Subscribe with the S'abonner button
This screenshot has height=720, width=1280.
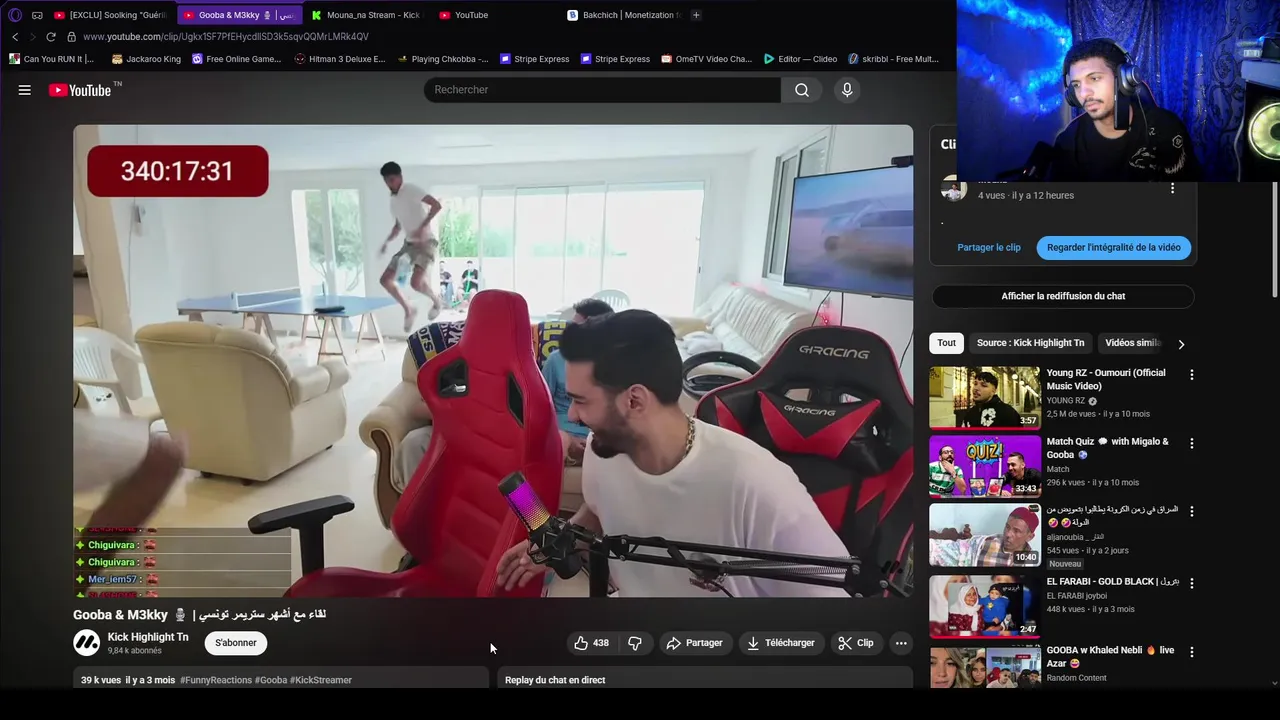click(x=236, y=643)
